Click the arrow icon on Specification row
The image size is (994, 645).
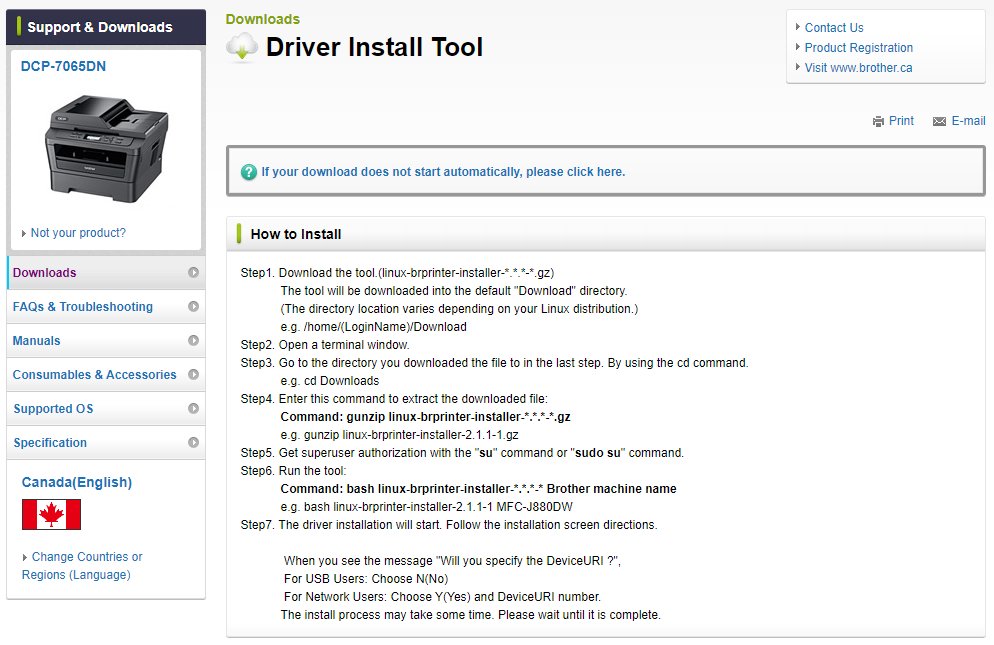pos(193,443)
